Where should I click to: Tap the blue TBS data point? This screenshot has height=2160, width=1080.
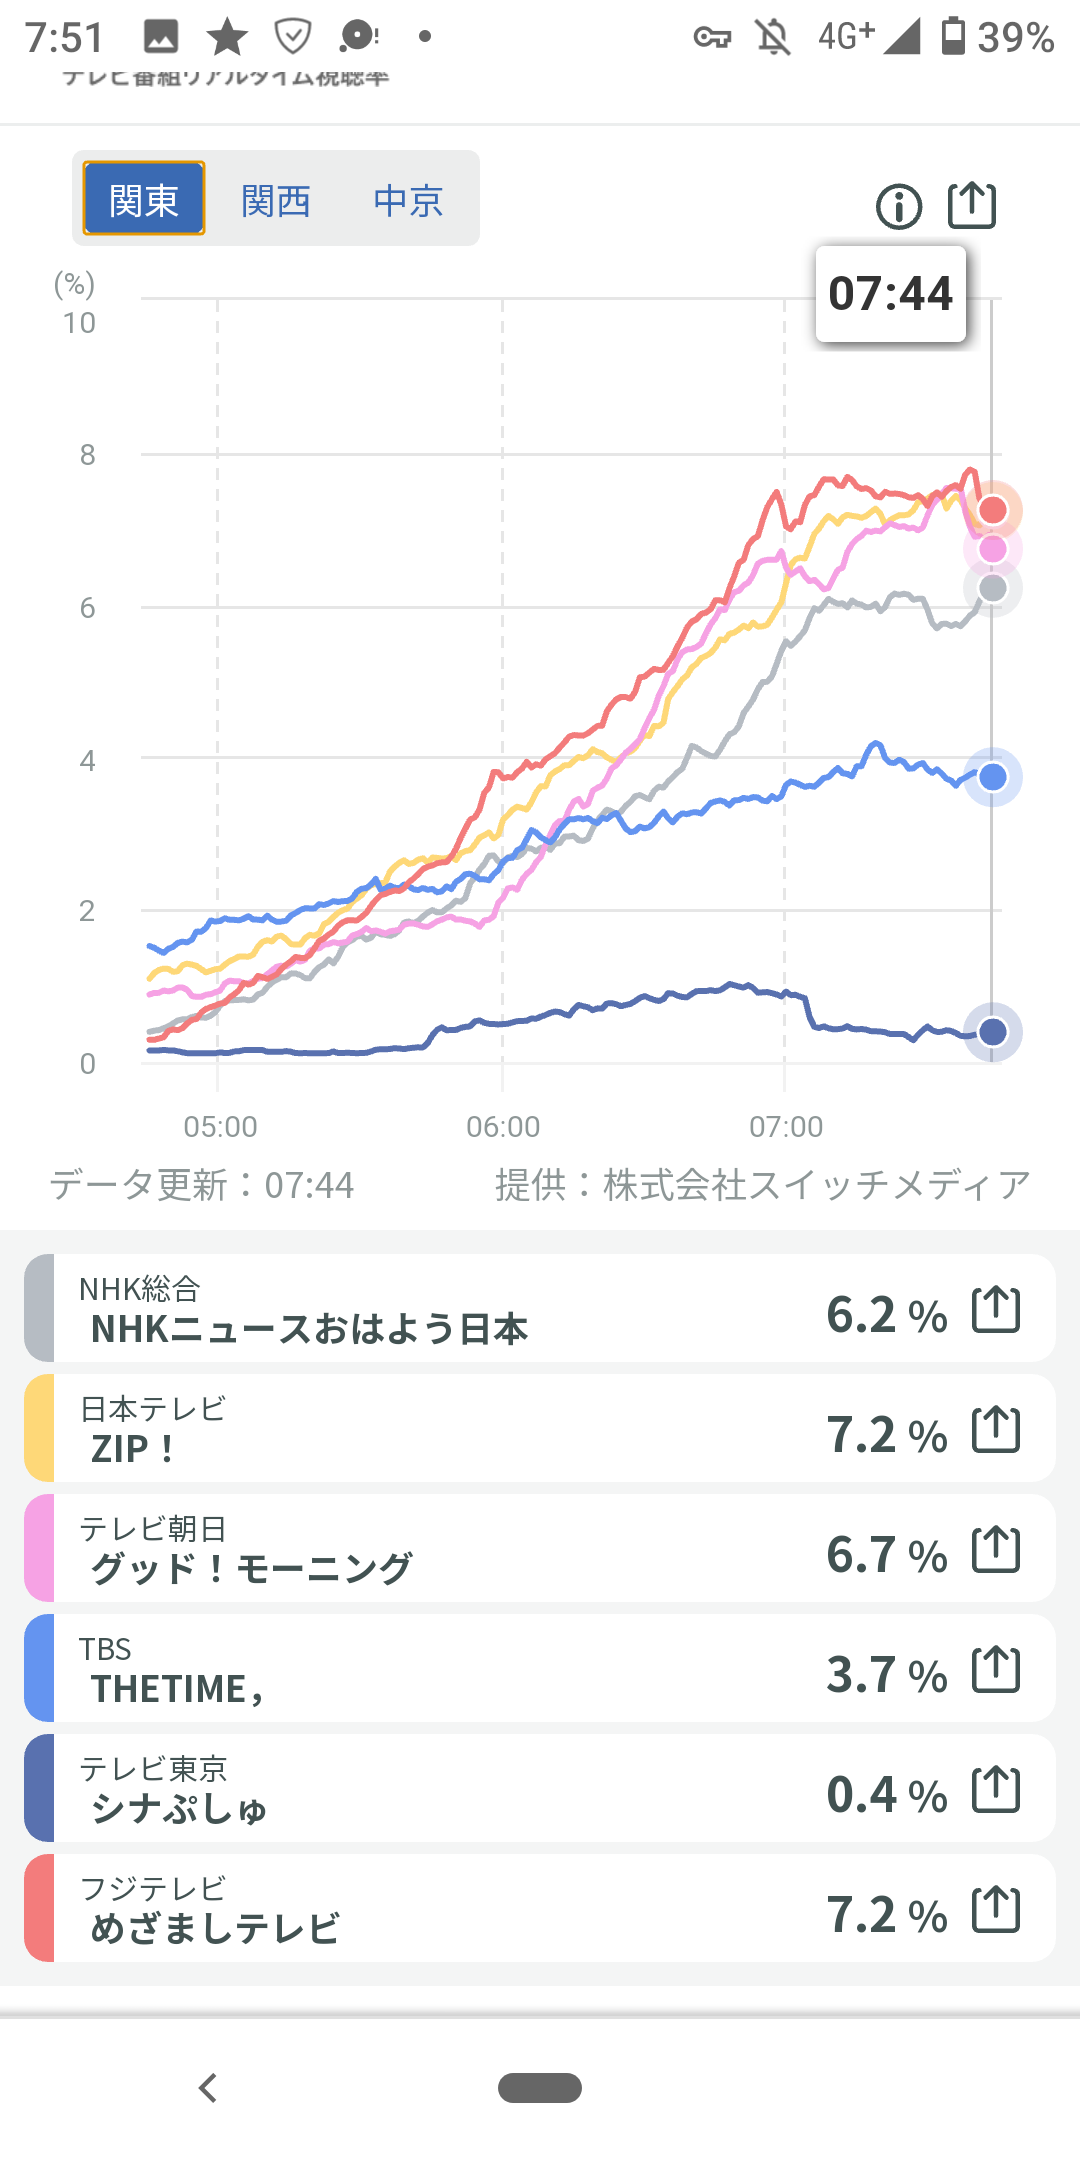click(992, 777)
